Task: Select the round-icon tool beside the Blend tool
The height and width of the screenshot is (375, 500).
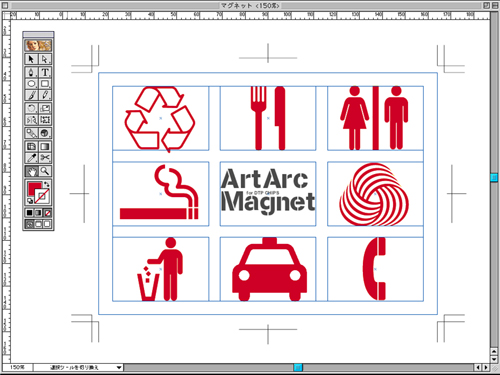Action: tap(45, 133)
